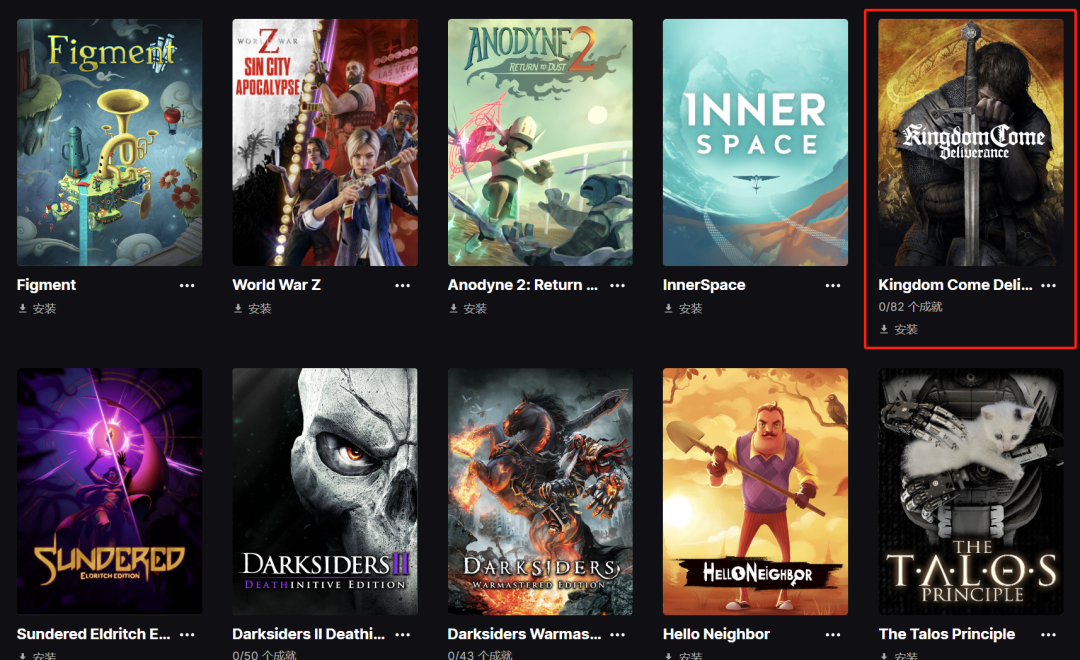The width and height of the screenshot is (1080, 660).
Task: Select the Sundered Eldritch Edition cover art
Action: click(x=110, y=491)
